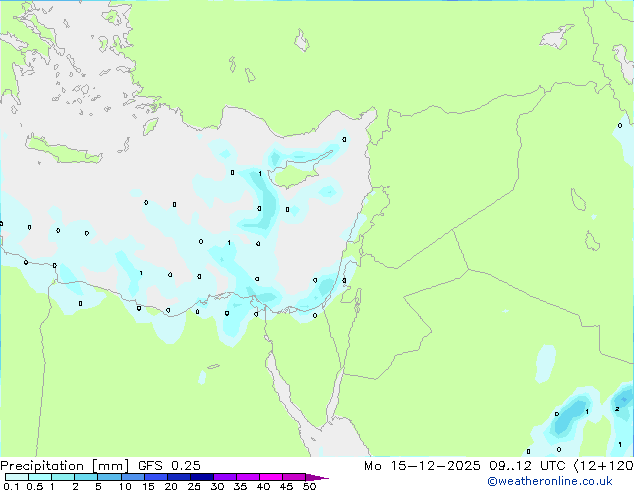This screenshot has width=634, height=490.
Task: Select the legend swatch between 2 and 5
Action: point(86,477)
